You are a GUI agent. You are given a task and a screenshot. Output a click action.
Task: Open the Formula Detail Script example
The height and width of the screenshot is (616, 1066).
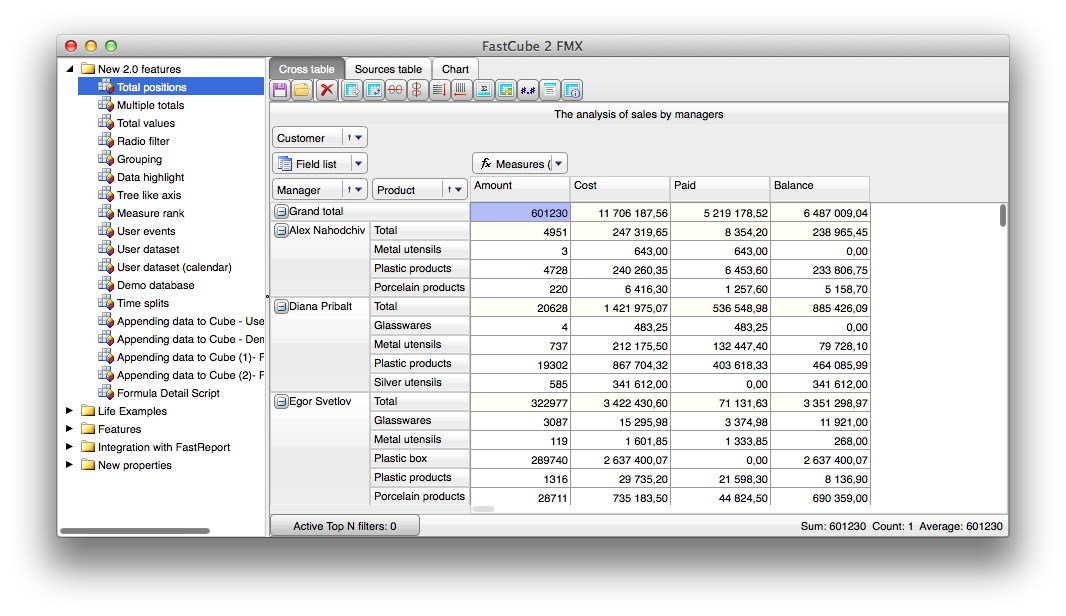[x=168, y=393]
